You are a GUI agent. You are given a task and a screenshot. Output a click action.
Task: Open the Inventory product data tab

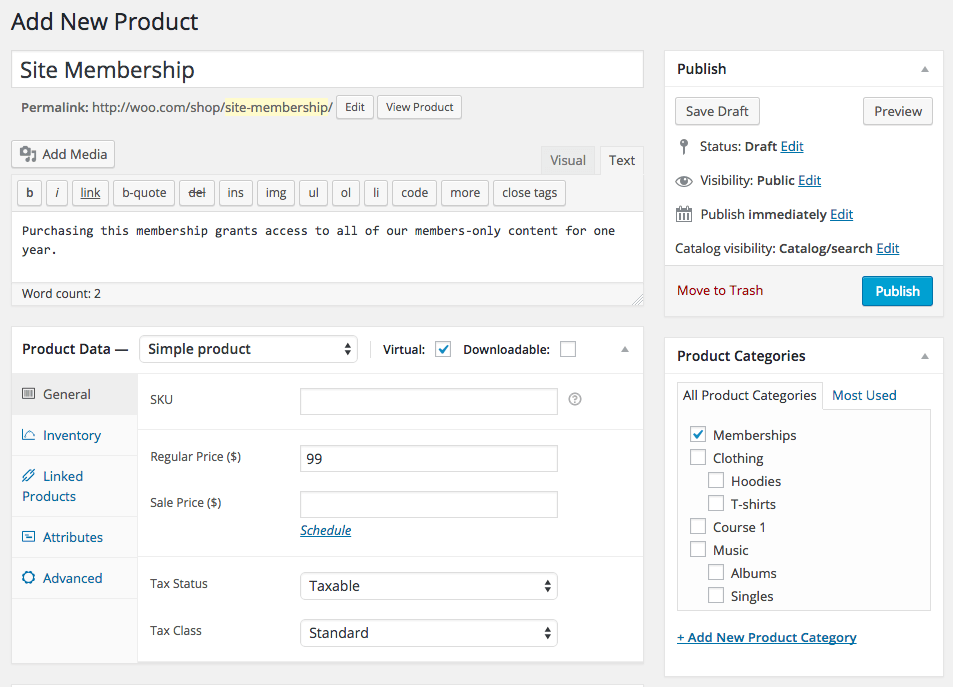[x=71, y=435]
